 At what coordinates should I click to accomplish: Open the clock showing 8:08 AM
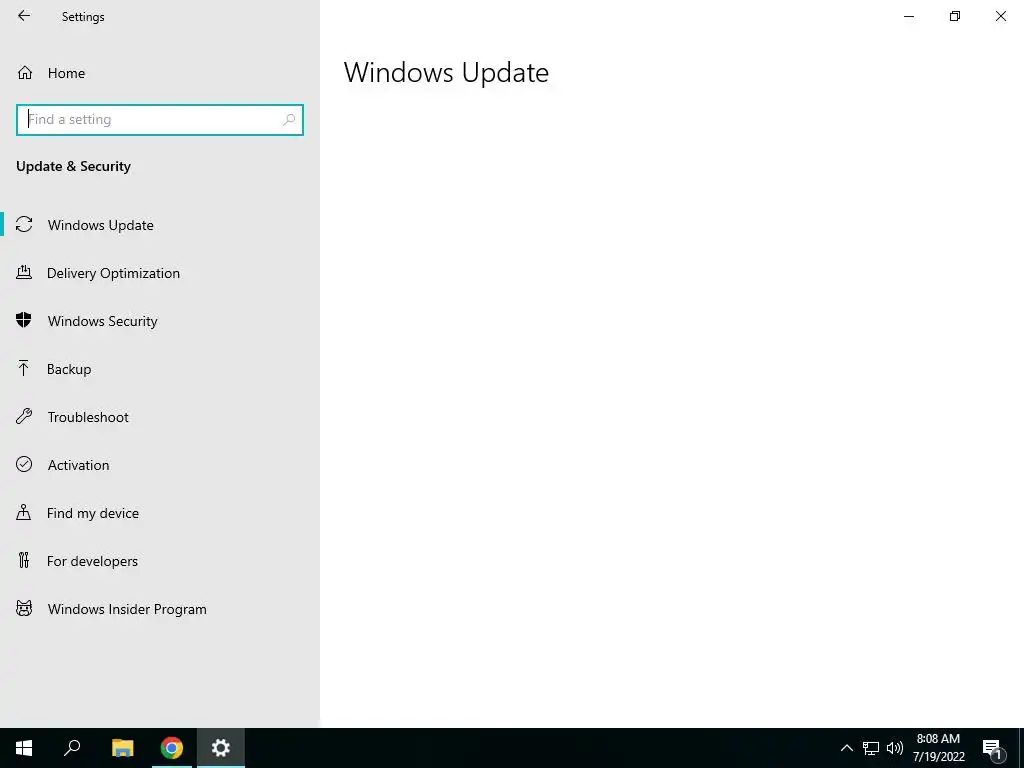938,748
